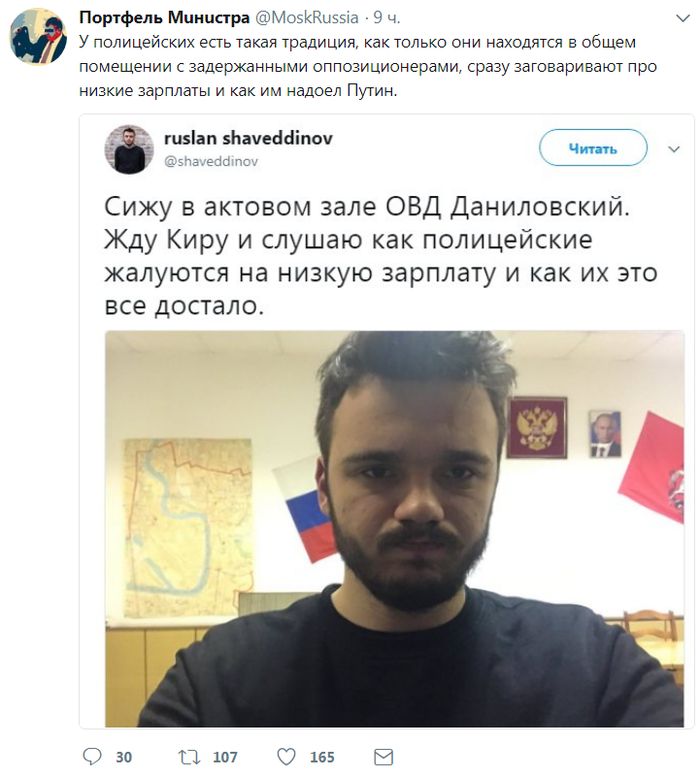The image size is (700, 777).
Task: Open the Портфель Министра profile avatar
Action: (38, 36)
